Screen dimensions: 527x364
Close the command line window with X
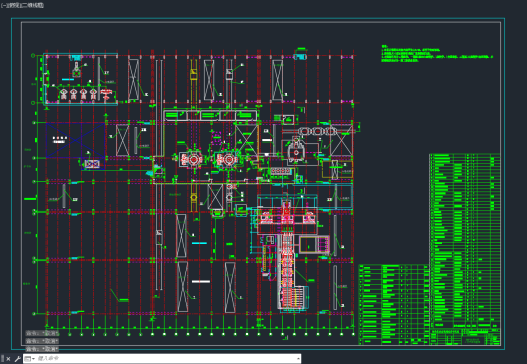click(8, 359)
